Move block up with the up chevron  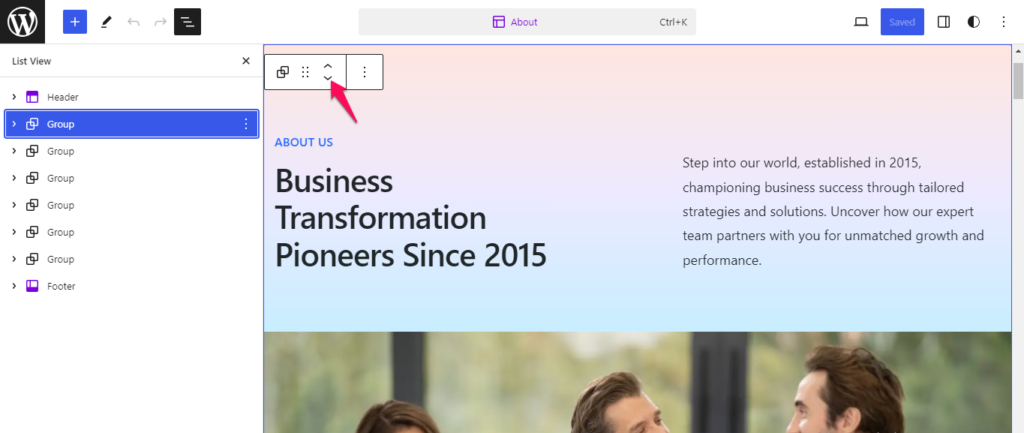pyautogui.click(x=328, y=67)
